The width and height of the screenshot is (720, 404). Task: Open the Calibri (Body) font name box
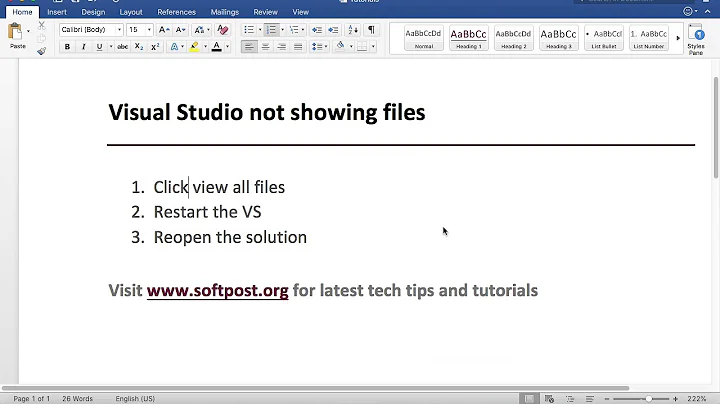tap(91, 30)
